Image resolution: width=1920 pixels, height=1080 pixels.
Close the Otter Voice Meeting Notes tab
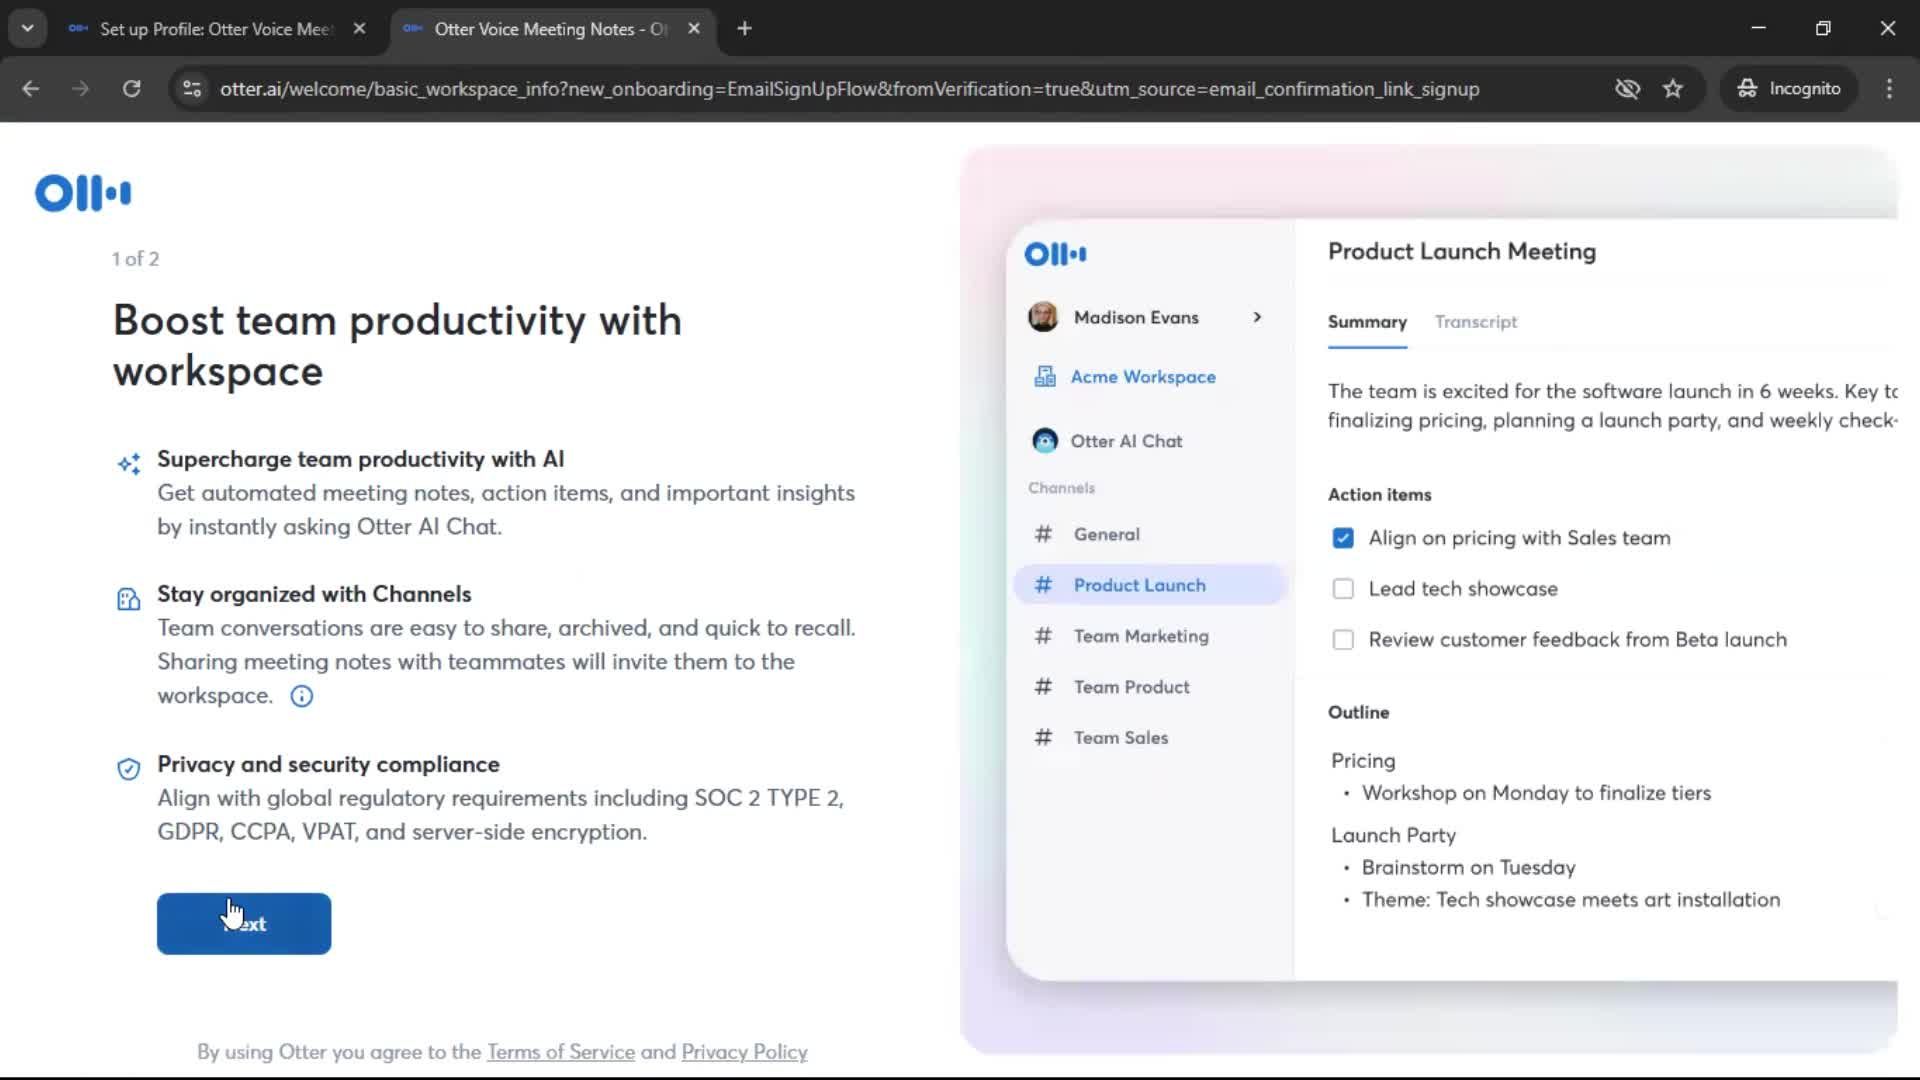click(694, 29)
